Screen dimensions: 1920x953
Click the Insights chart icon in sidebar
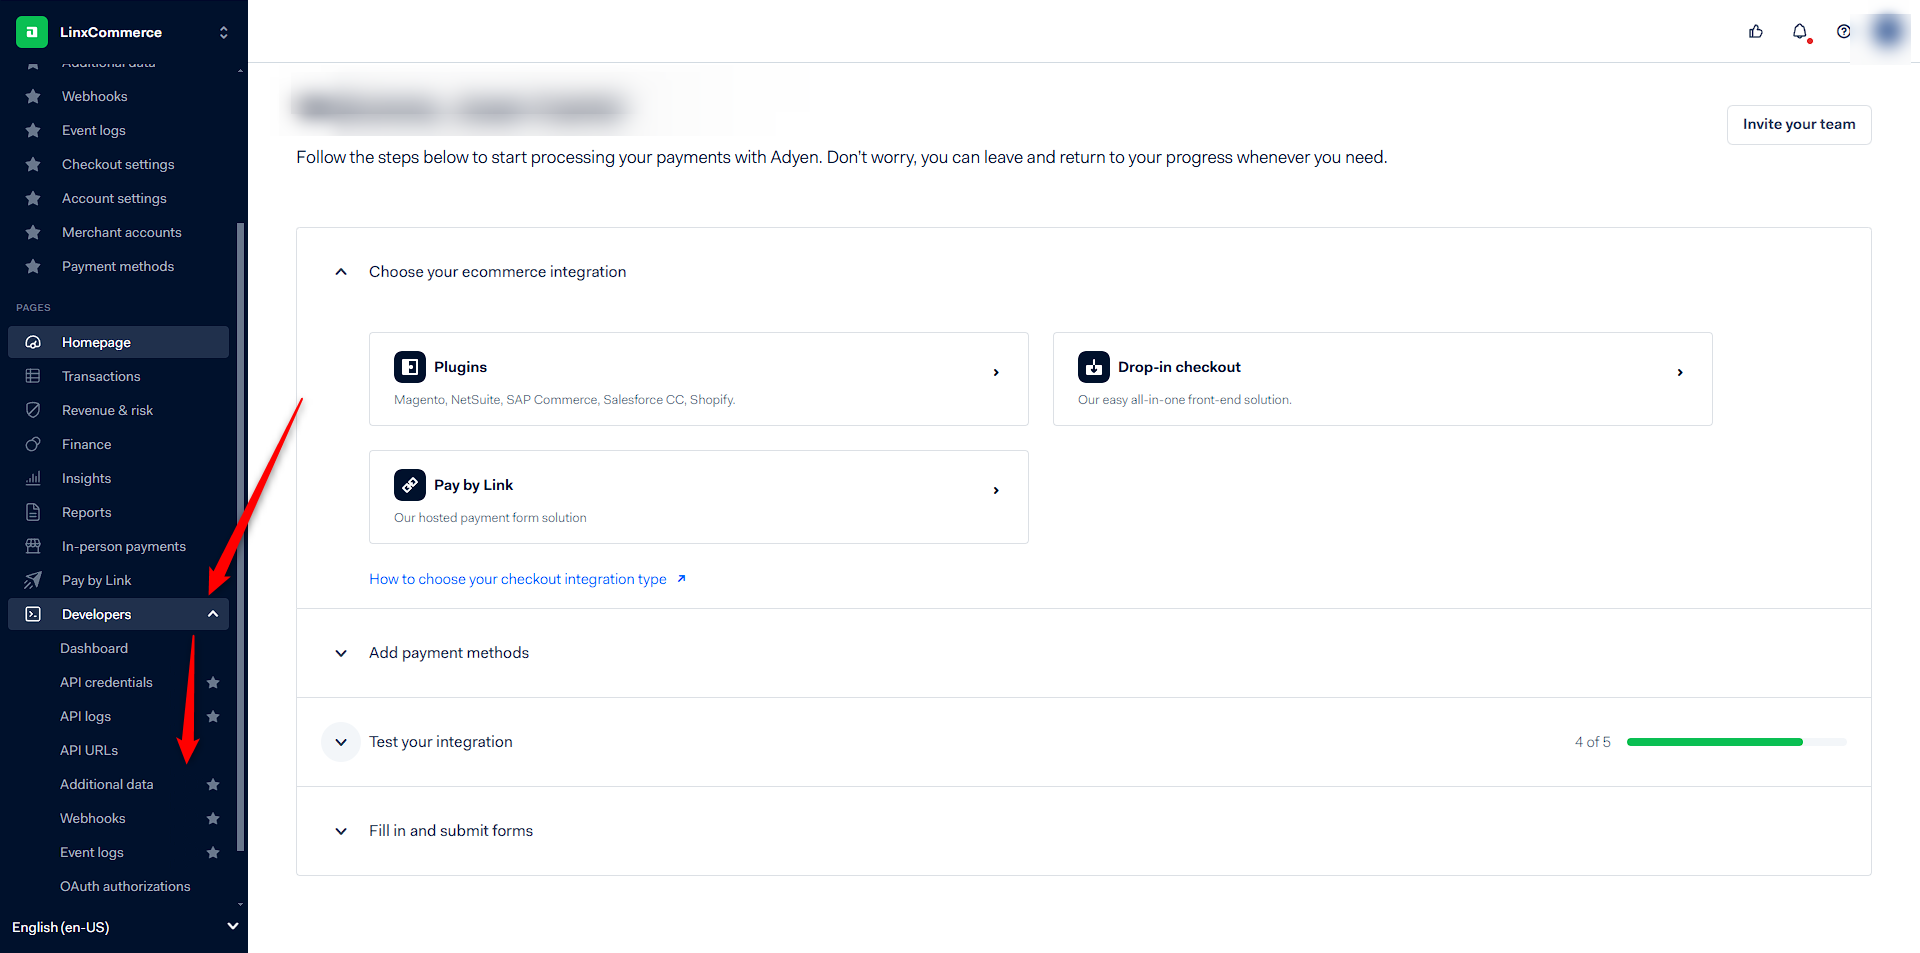pos(33,478)
